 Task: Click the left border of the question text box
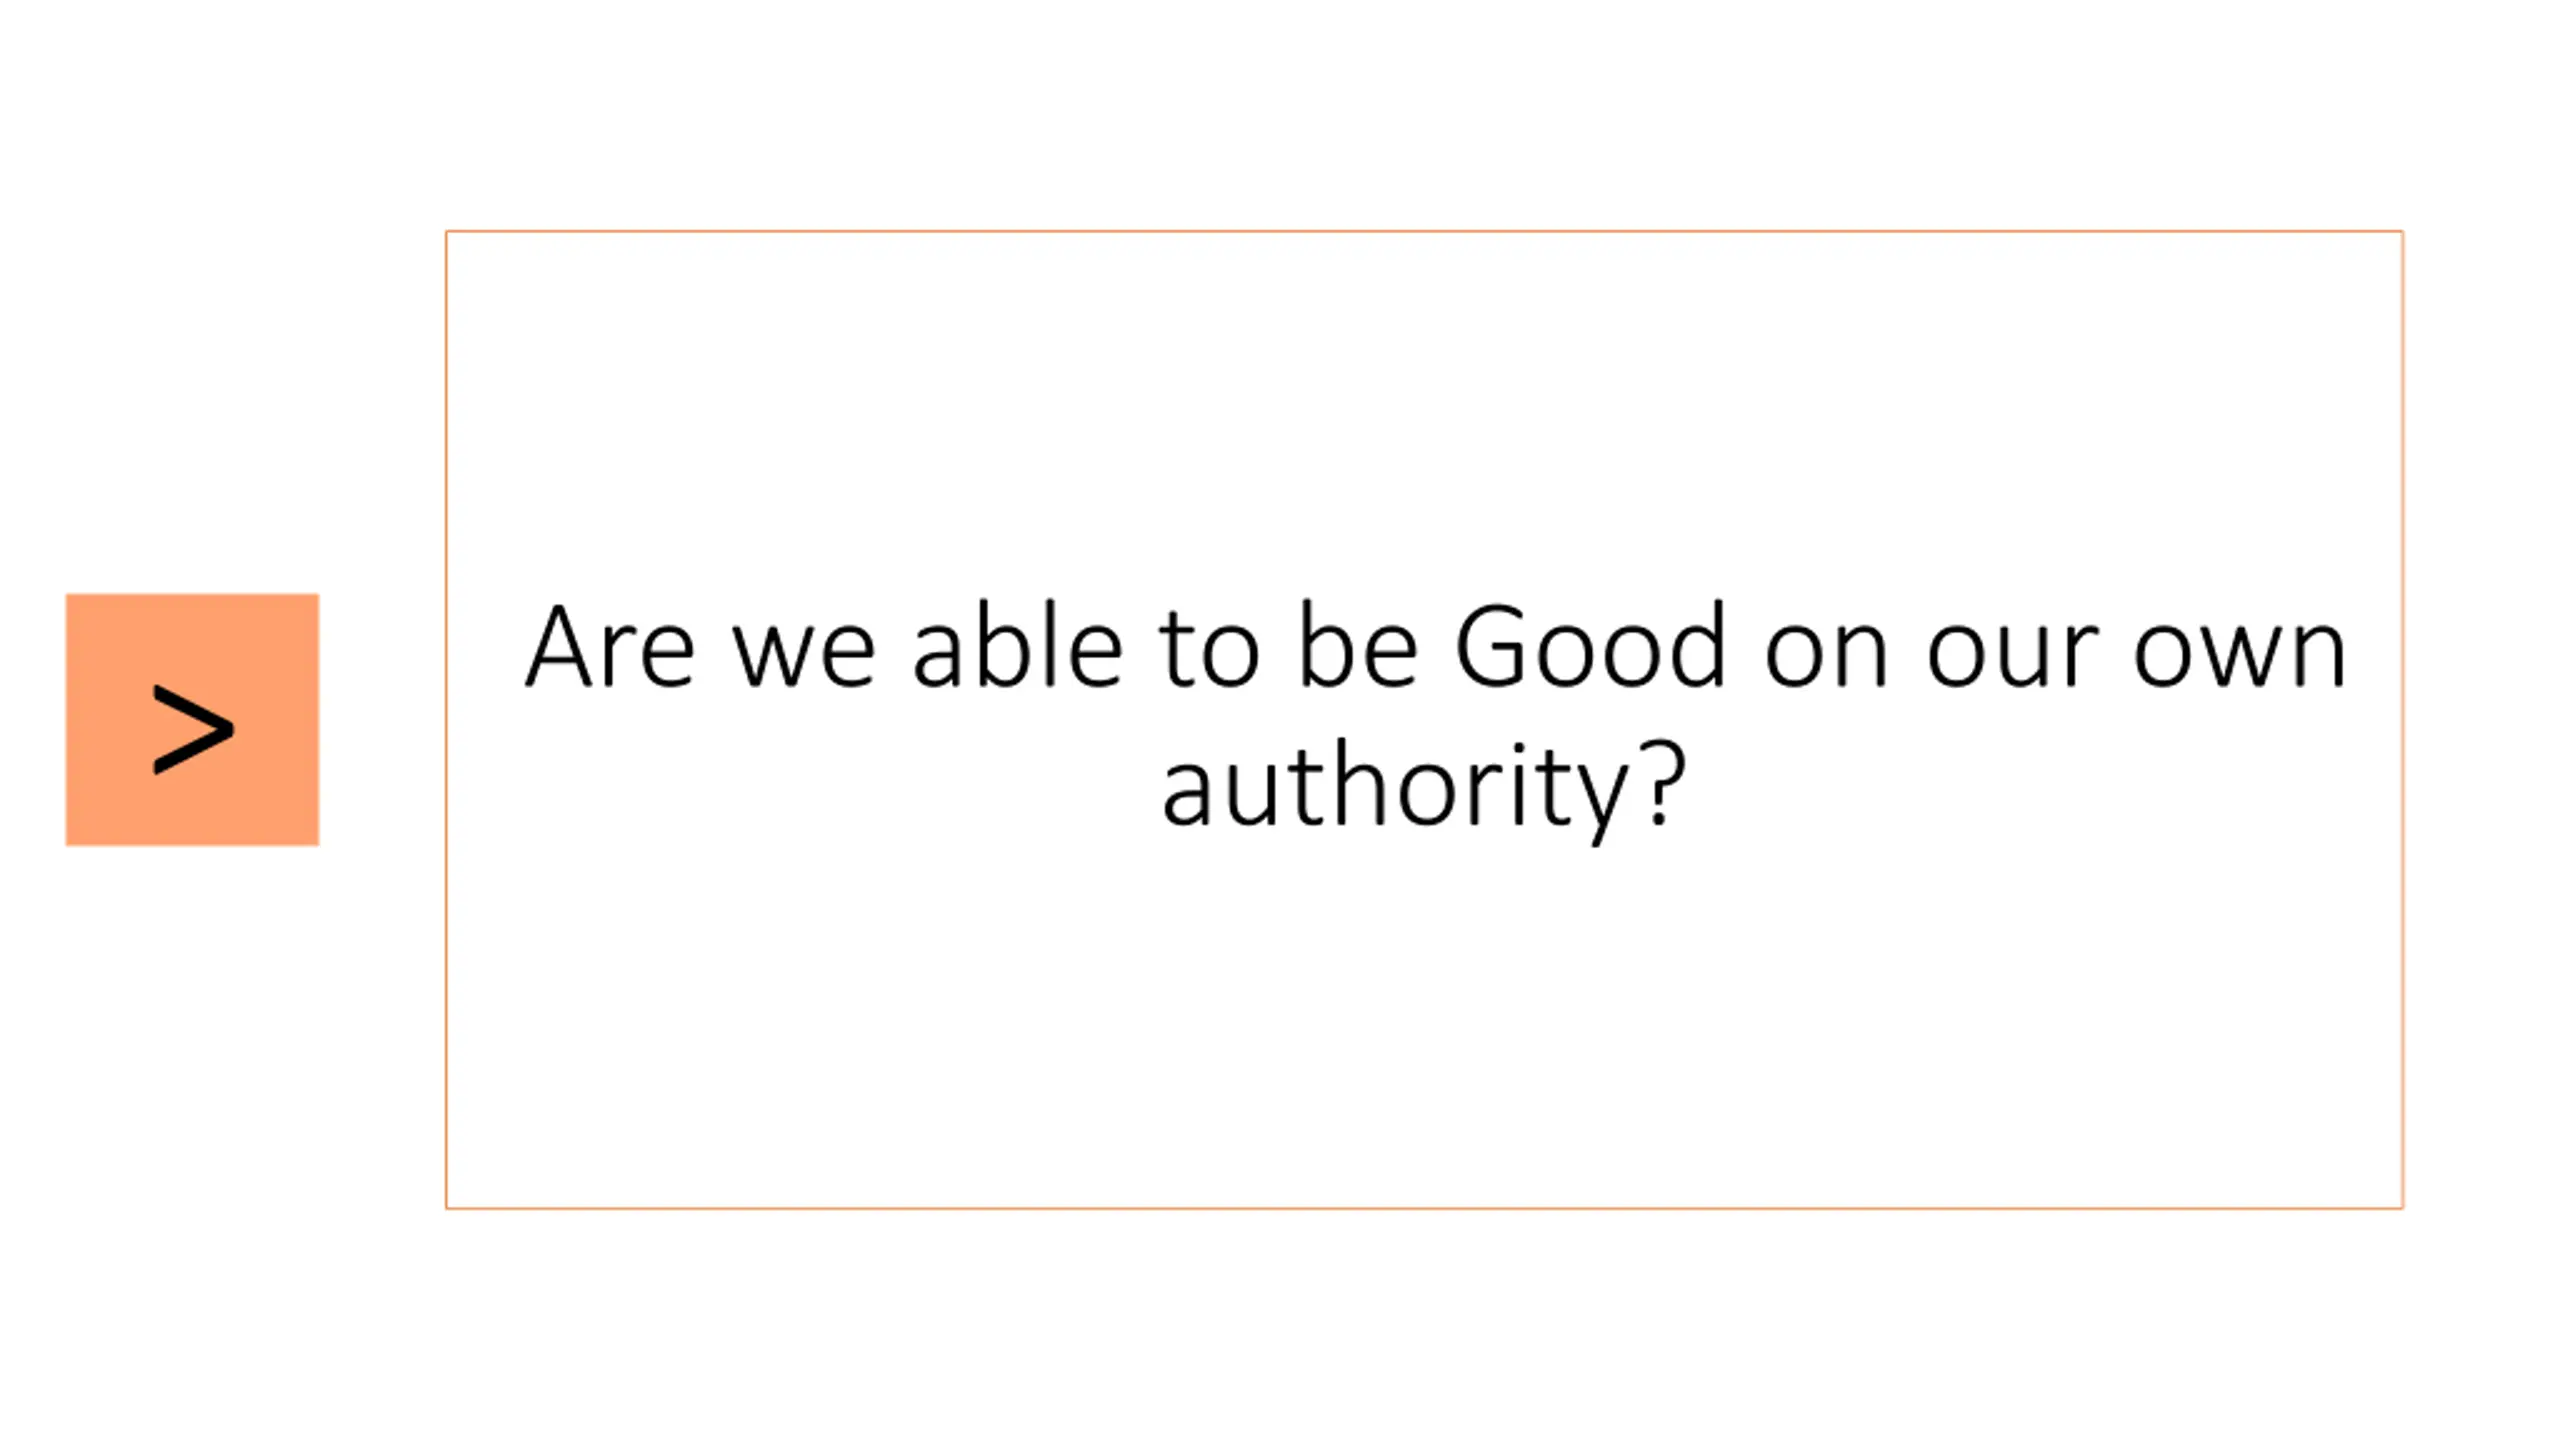click(x=446, y=719)
